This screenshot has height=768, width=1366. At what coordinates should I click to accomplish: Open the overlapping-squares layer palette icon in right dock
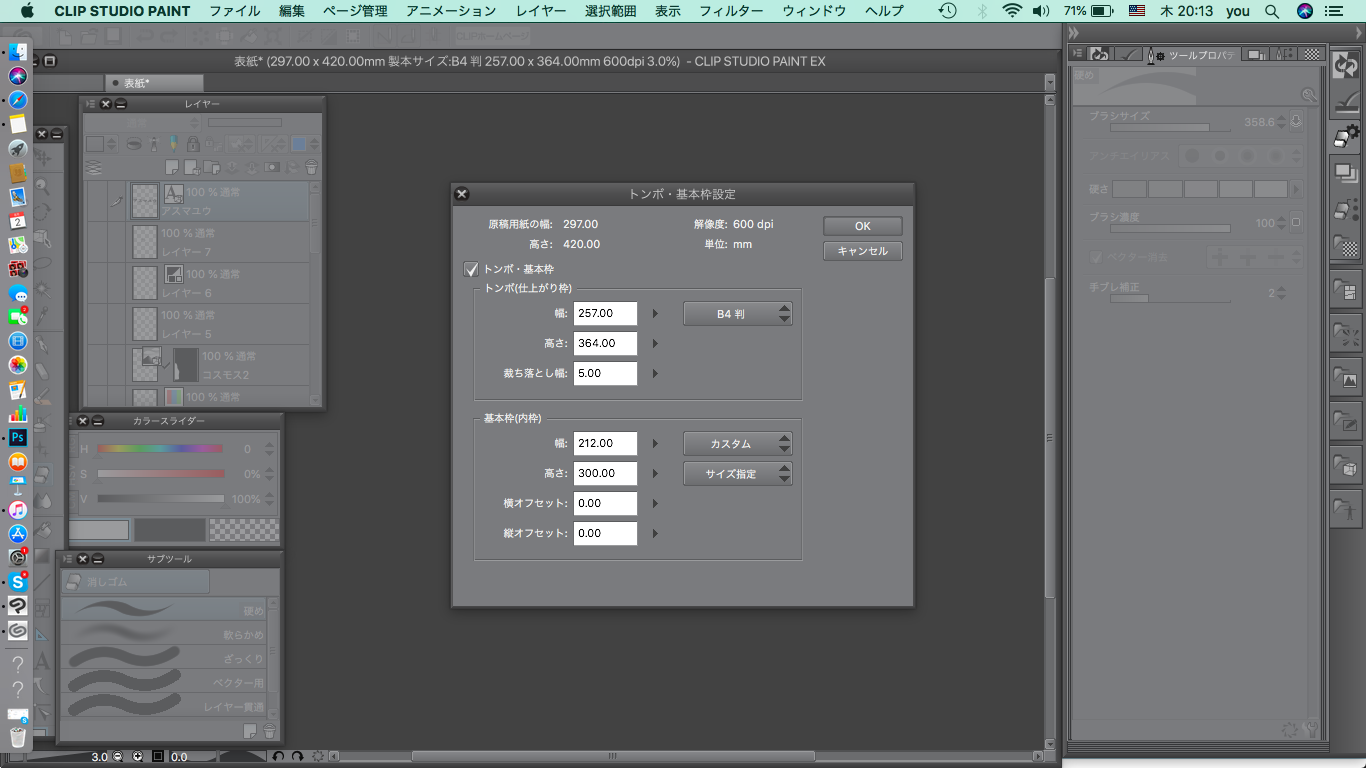coord(1346,173)
